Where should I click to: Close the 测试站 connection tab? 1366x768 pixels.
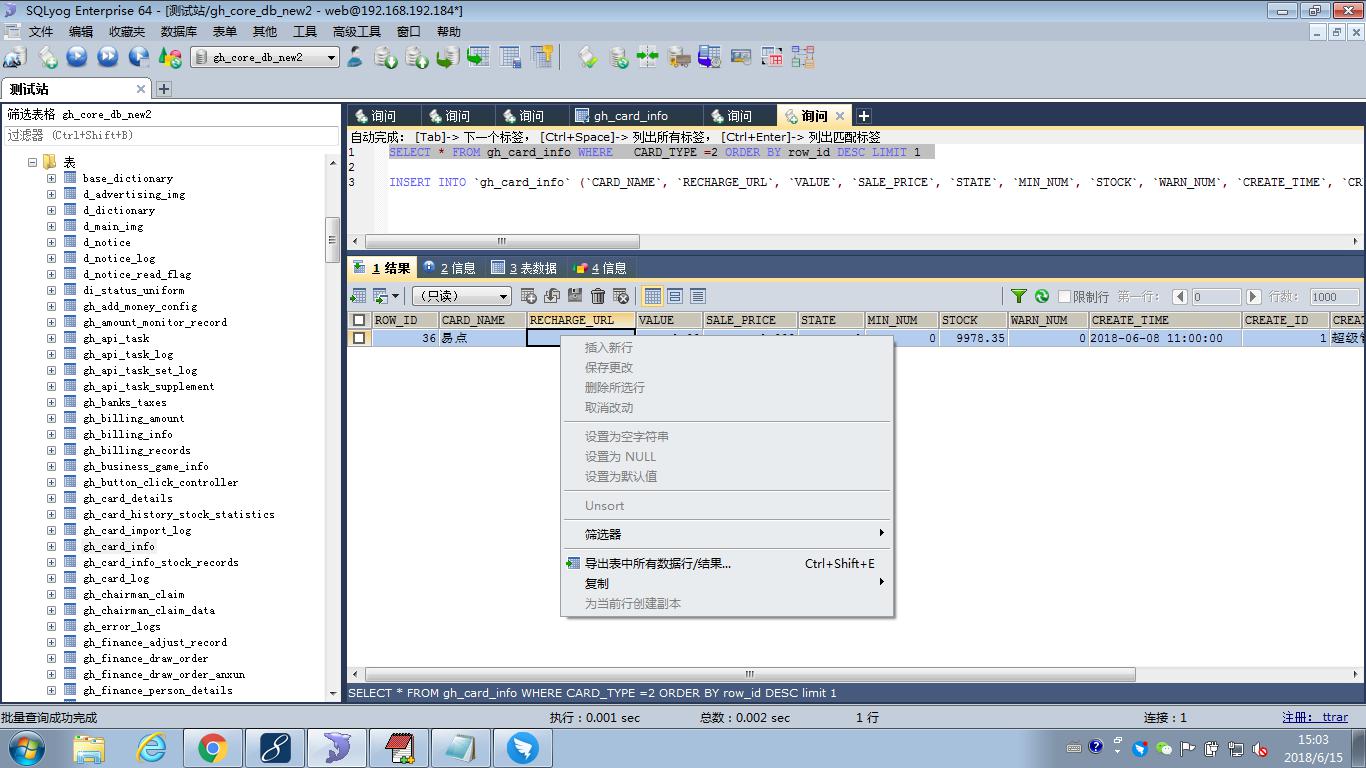(142, 89)
